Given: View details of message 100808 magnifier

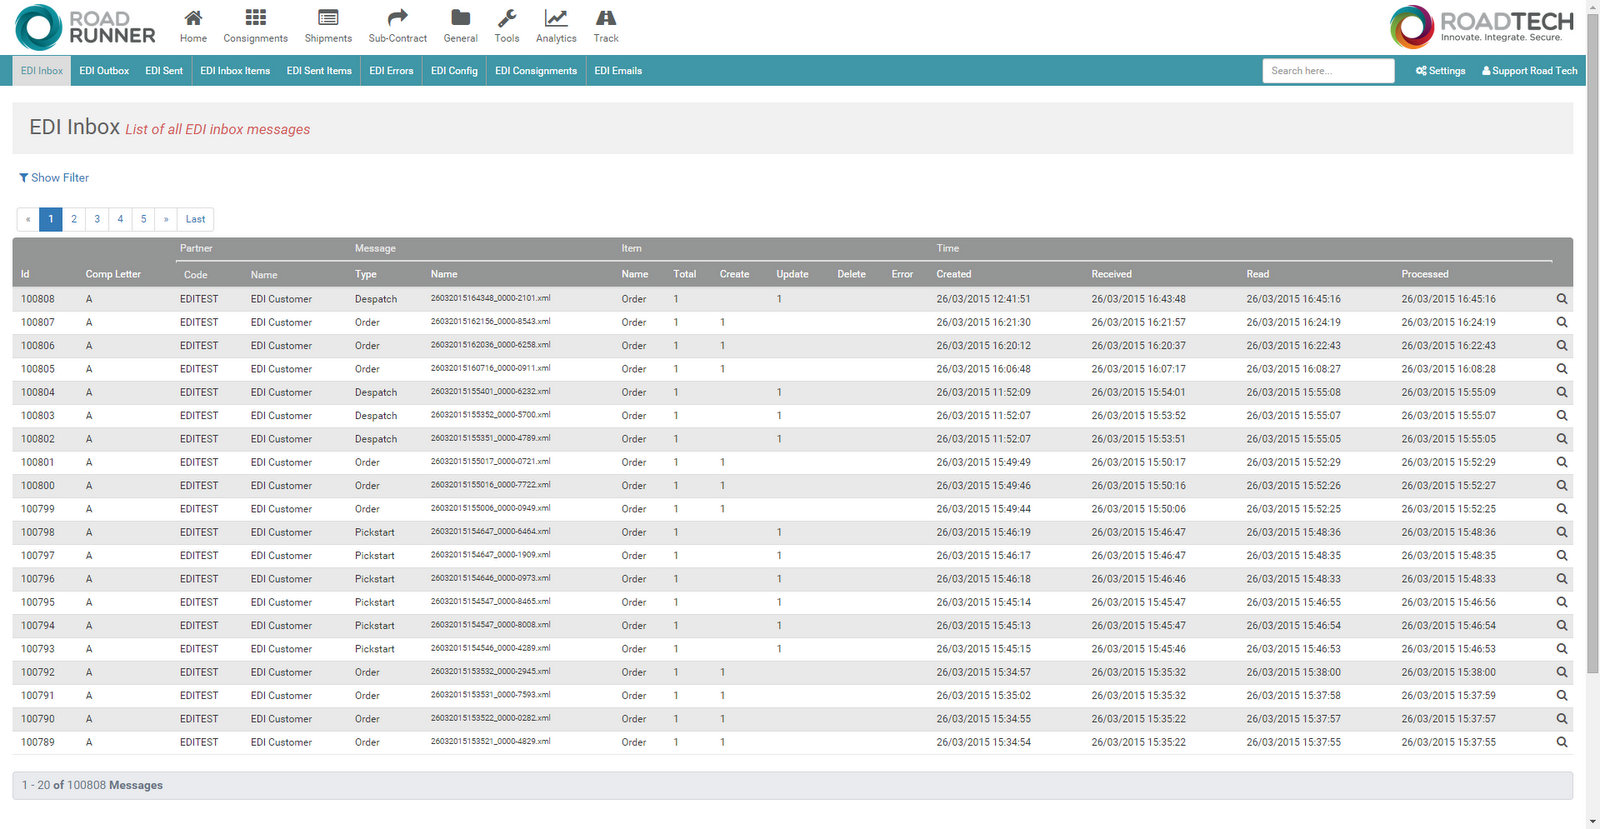Looking at the screenshot, I should pos(1561,299).
